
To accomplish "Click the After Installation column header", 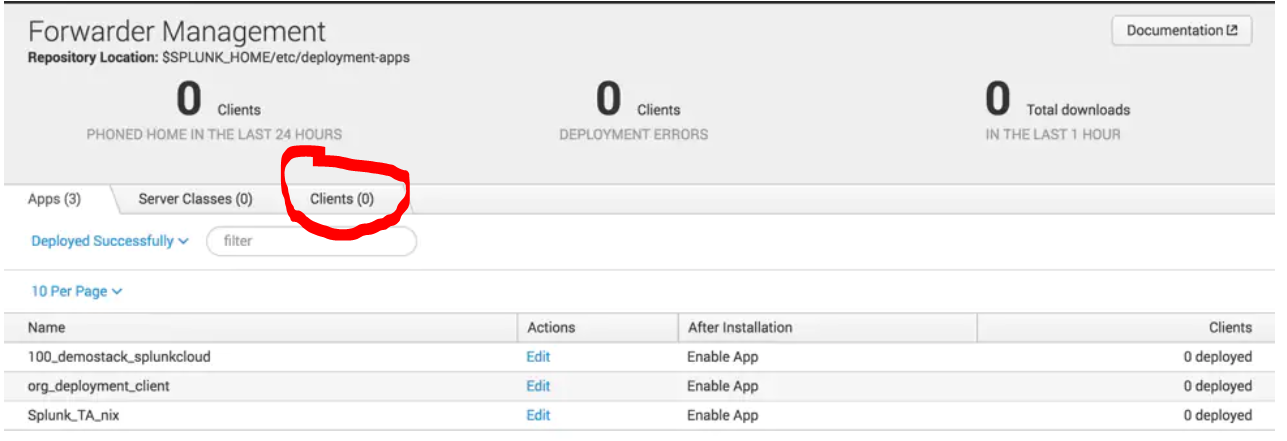I will [x=740, y=327].
